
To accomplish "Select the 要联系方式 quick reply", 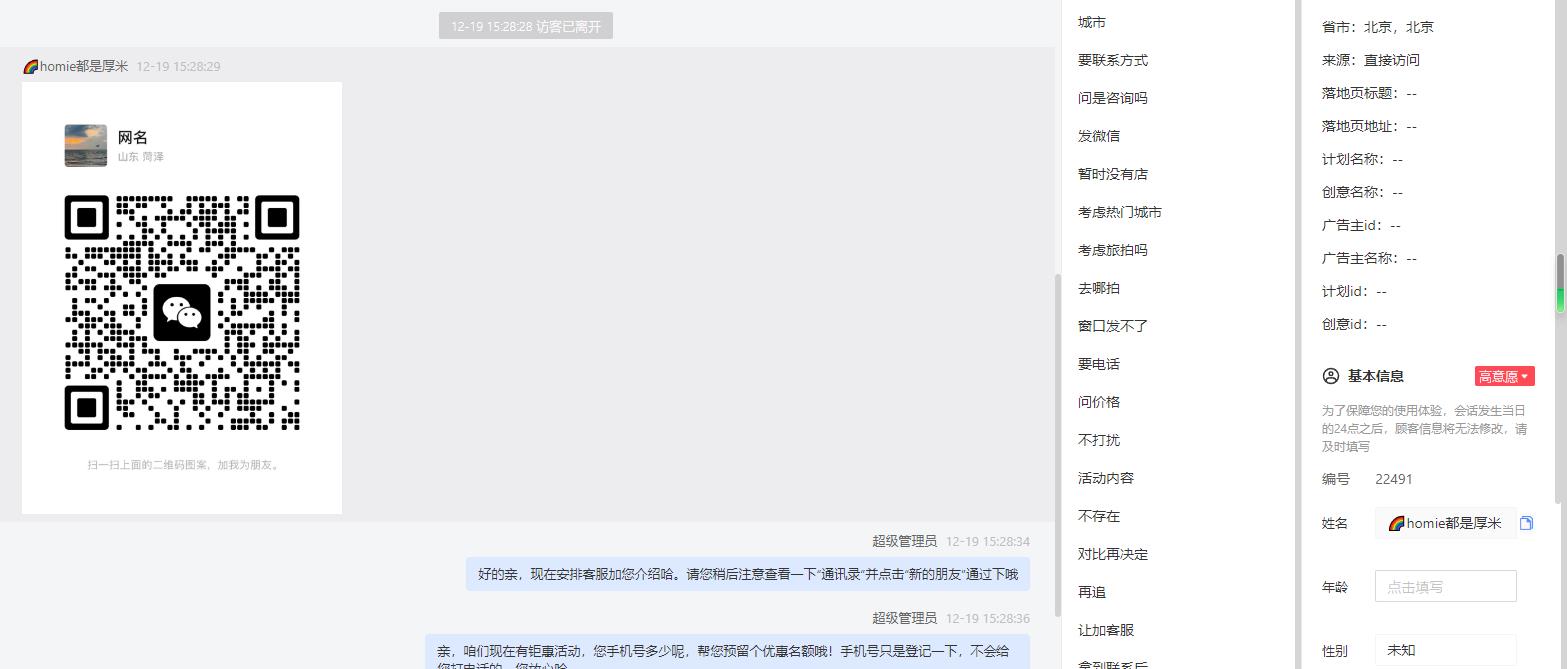I will 1113,60.
